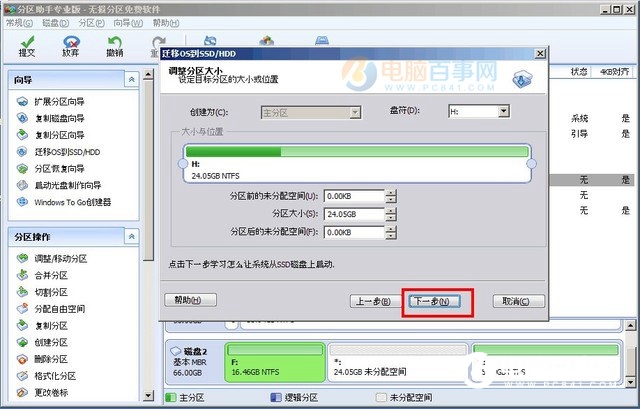Click the 引导 status cell
Viewport: 640px width, 409px height.
pos(579,133)
